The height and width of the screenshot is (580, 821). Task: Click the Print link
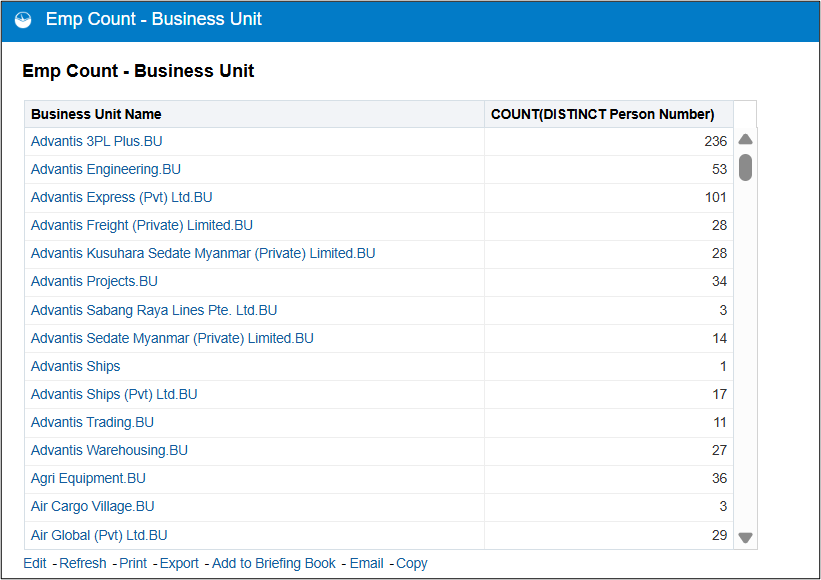point(133,563)
